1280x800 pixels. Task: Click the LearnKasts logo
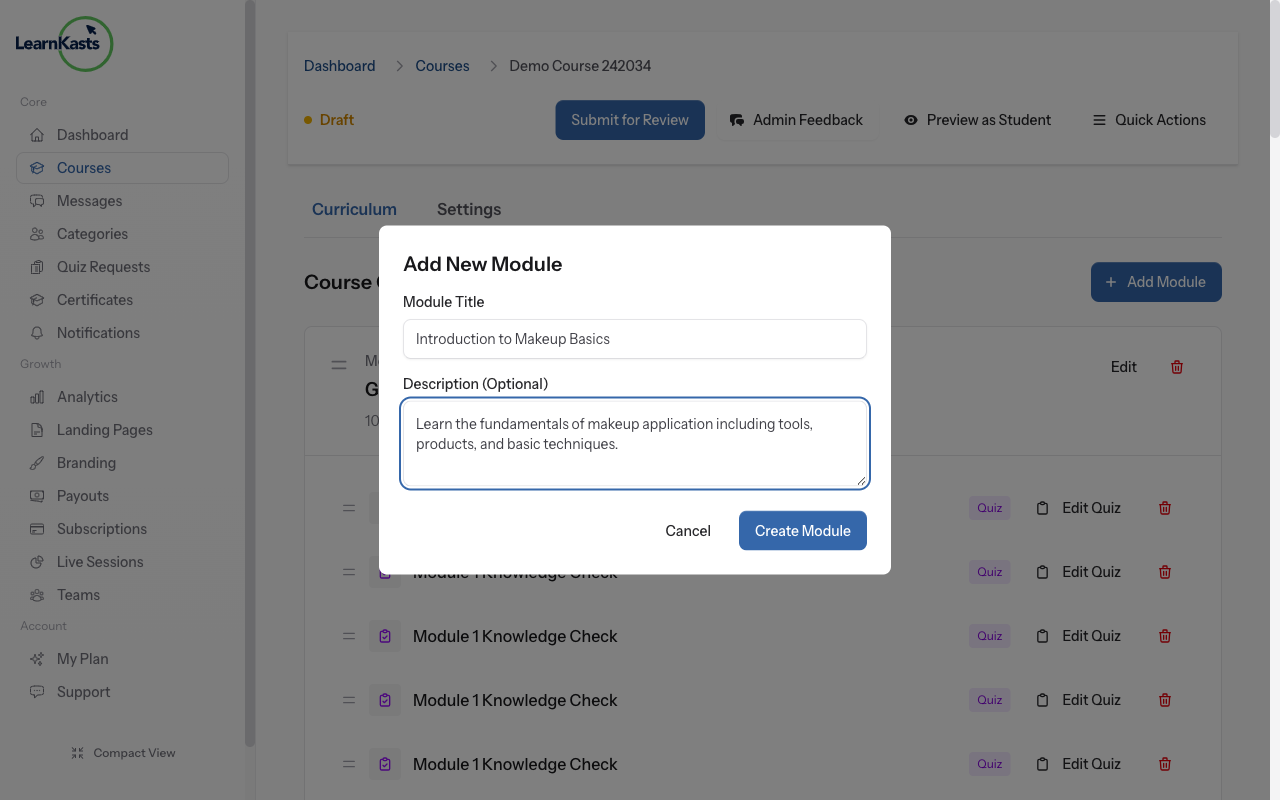(63, 44)
